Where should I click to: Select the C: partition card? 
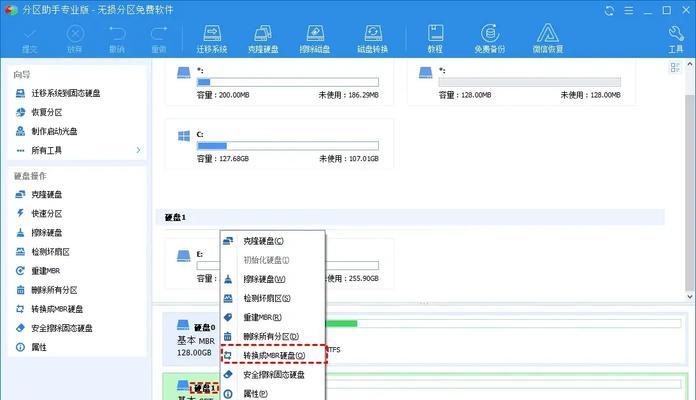click(x=279, y=144)
